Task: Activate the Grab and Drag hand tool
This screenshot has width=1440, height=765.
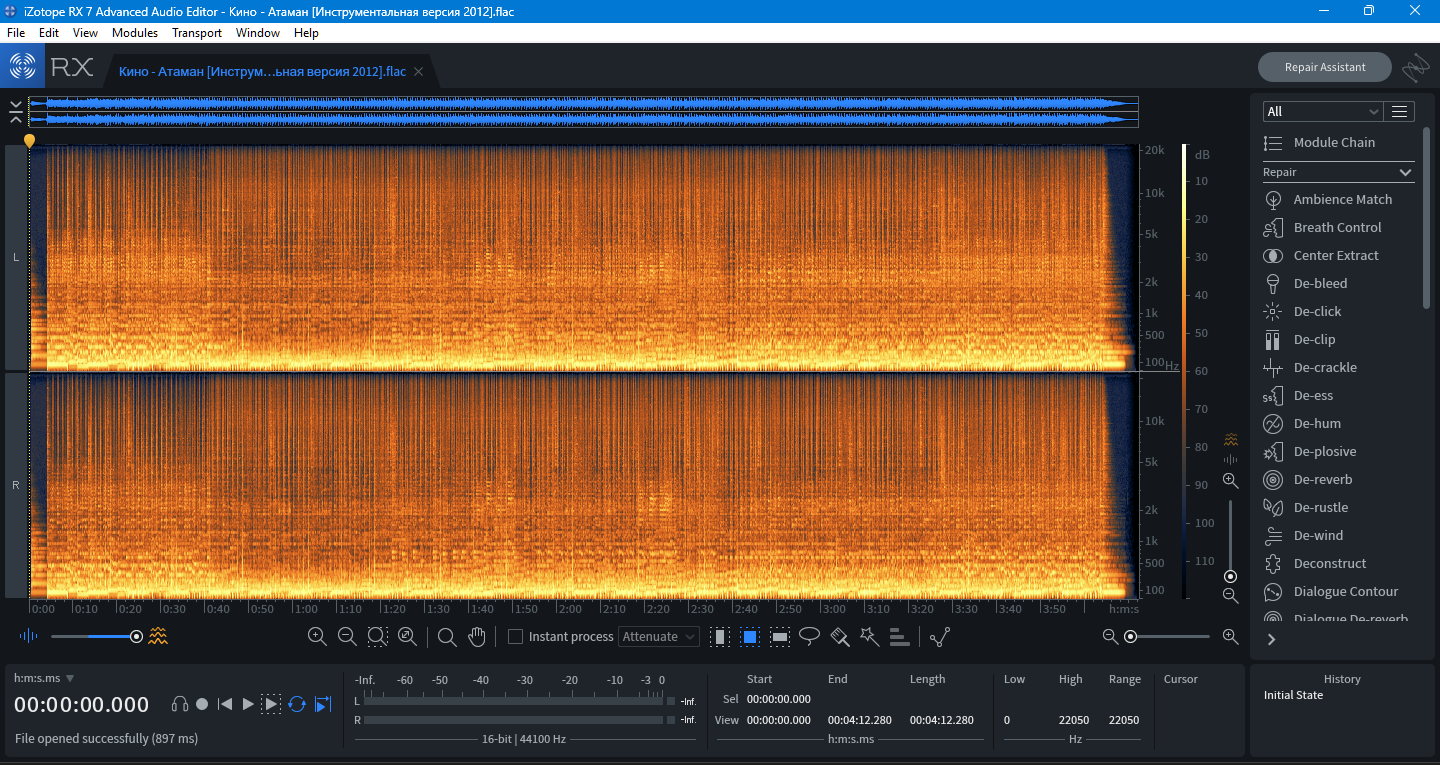Action: (477, 637)
